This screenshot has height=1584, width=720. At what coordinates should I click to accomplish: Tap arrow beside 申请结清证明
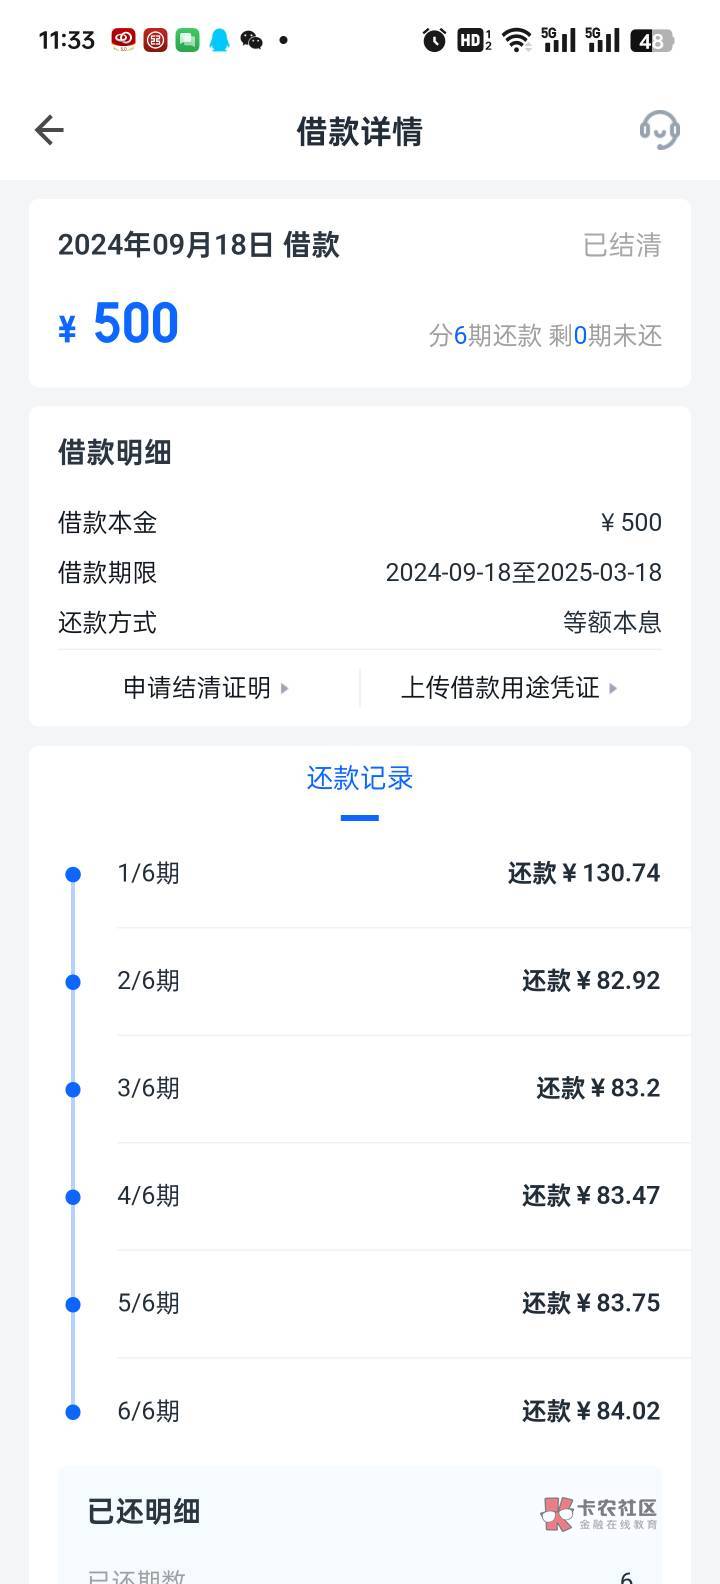pos(285,688)
